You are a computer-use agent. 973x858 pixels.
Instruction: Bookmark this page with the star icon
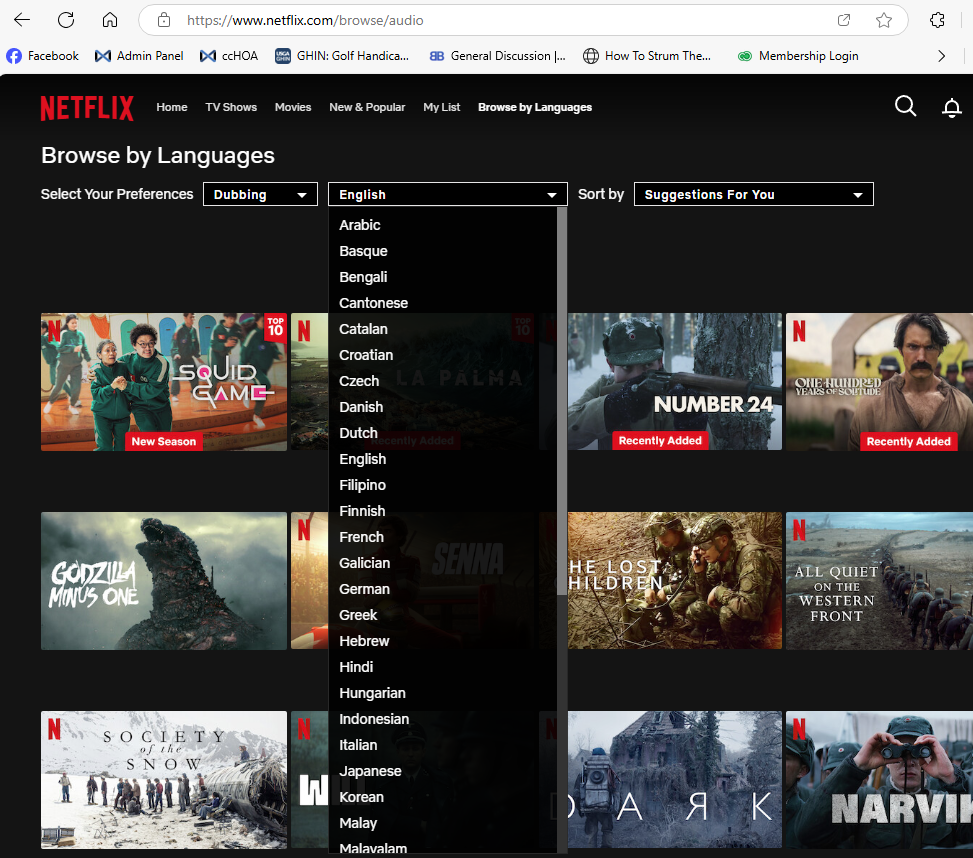pos(884,20)
